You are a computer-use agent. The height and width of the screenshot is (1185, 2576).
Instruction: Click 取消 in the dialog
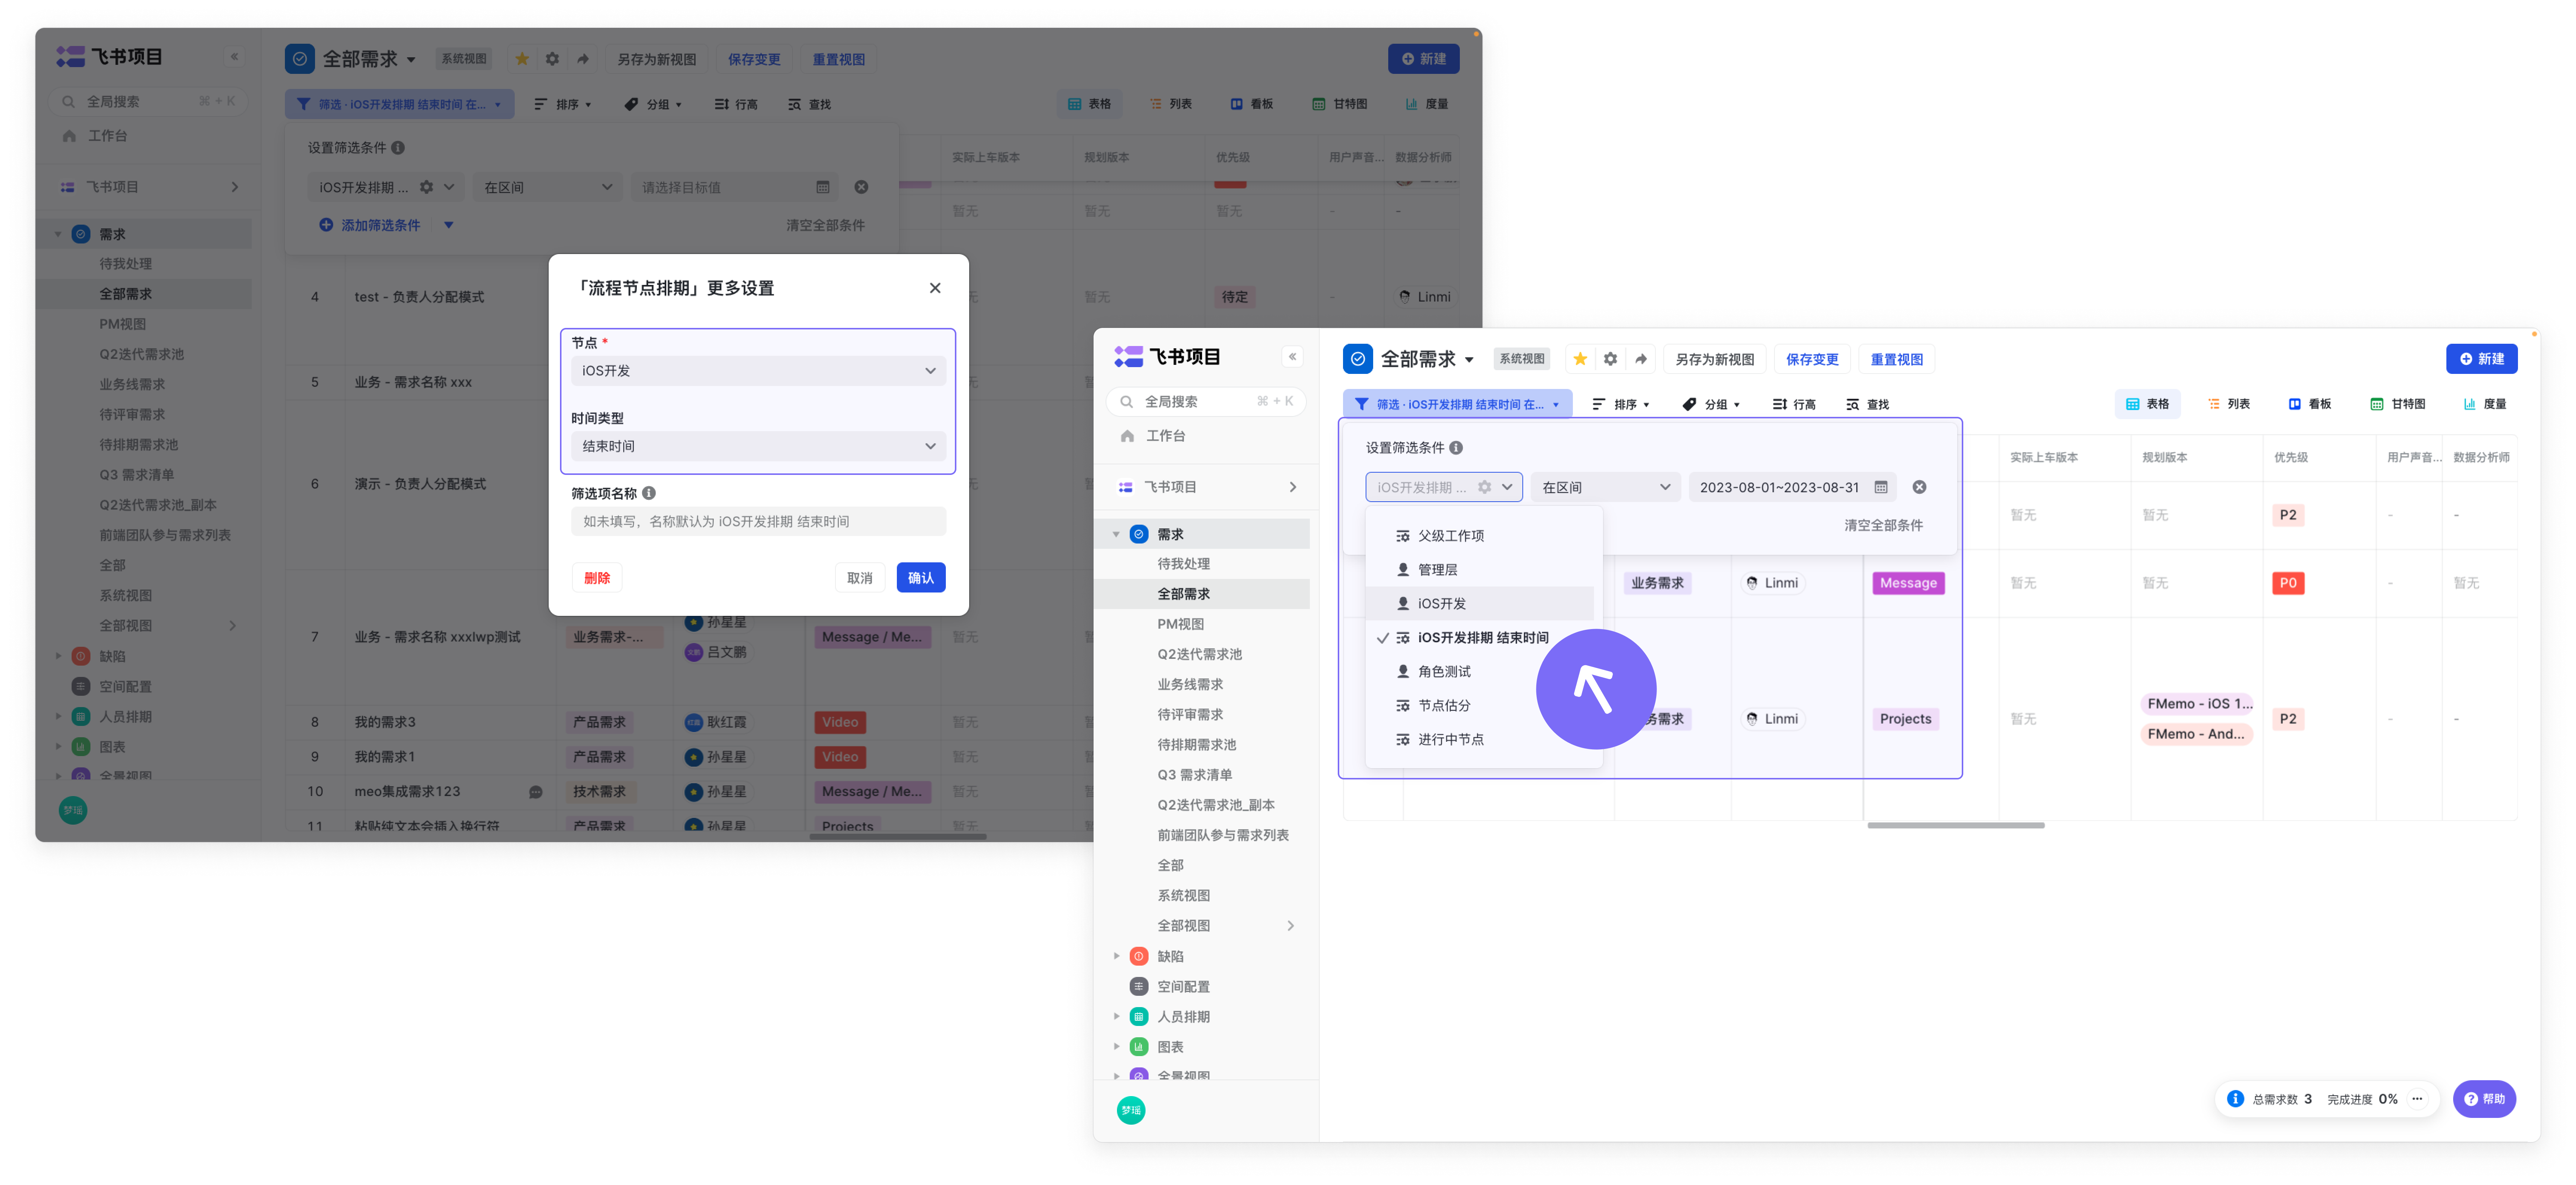[x=860, y=578]
